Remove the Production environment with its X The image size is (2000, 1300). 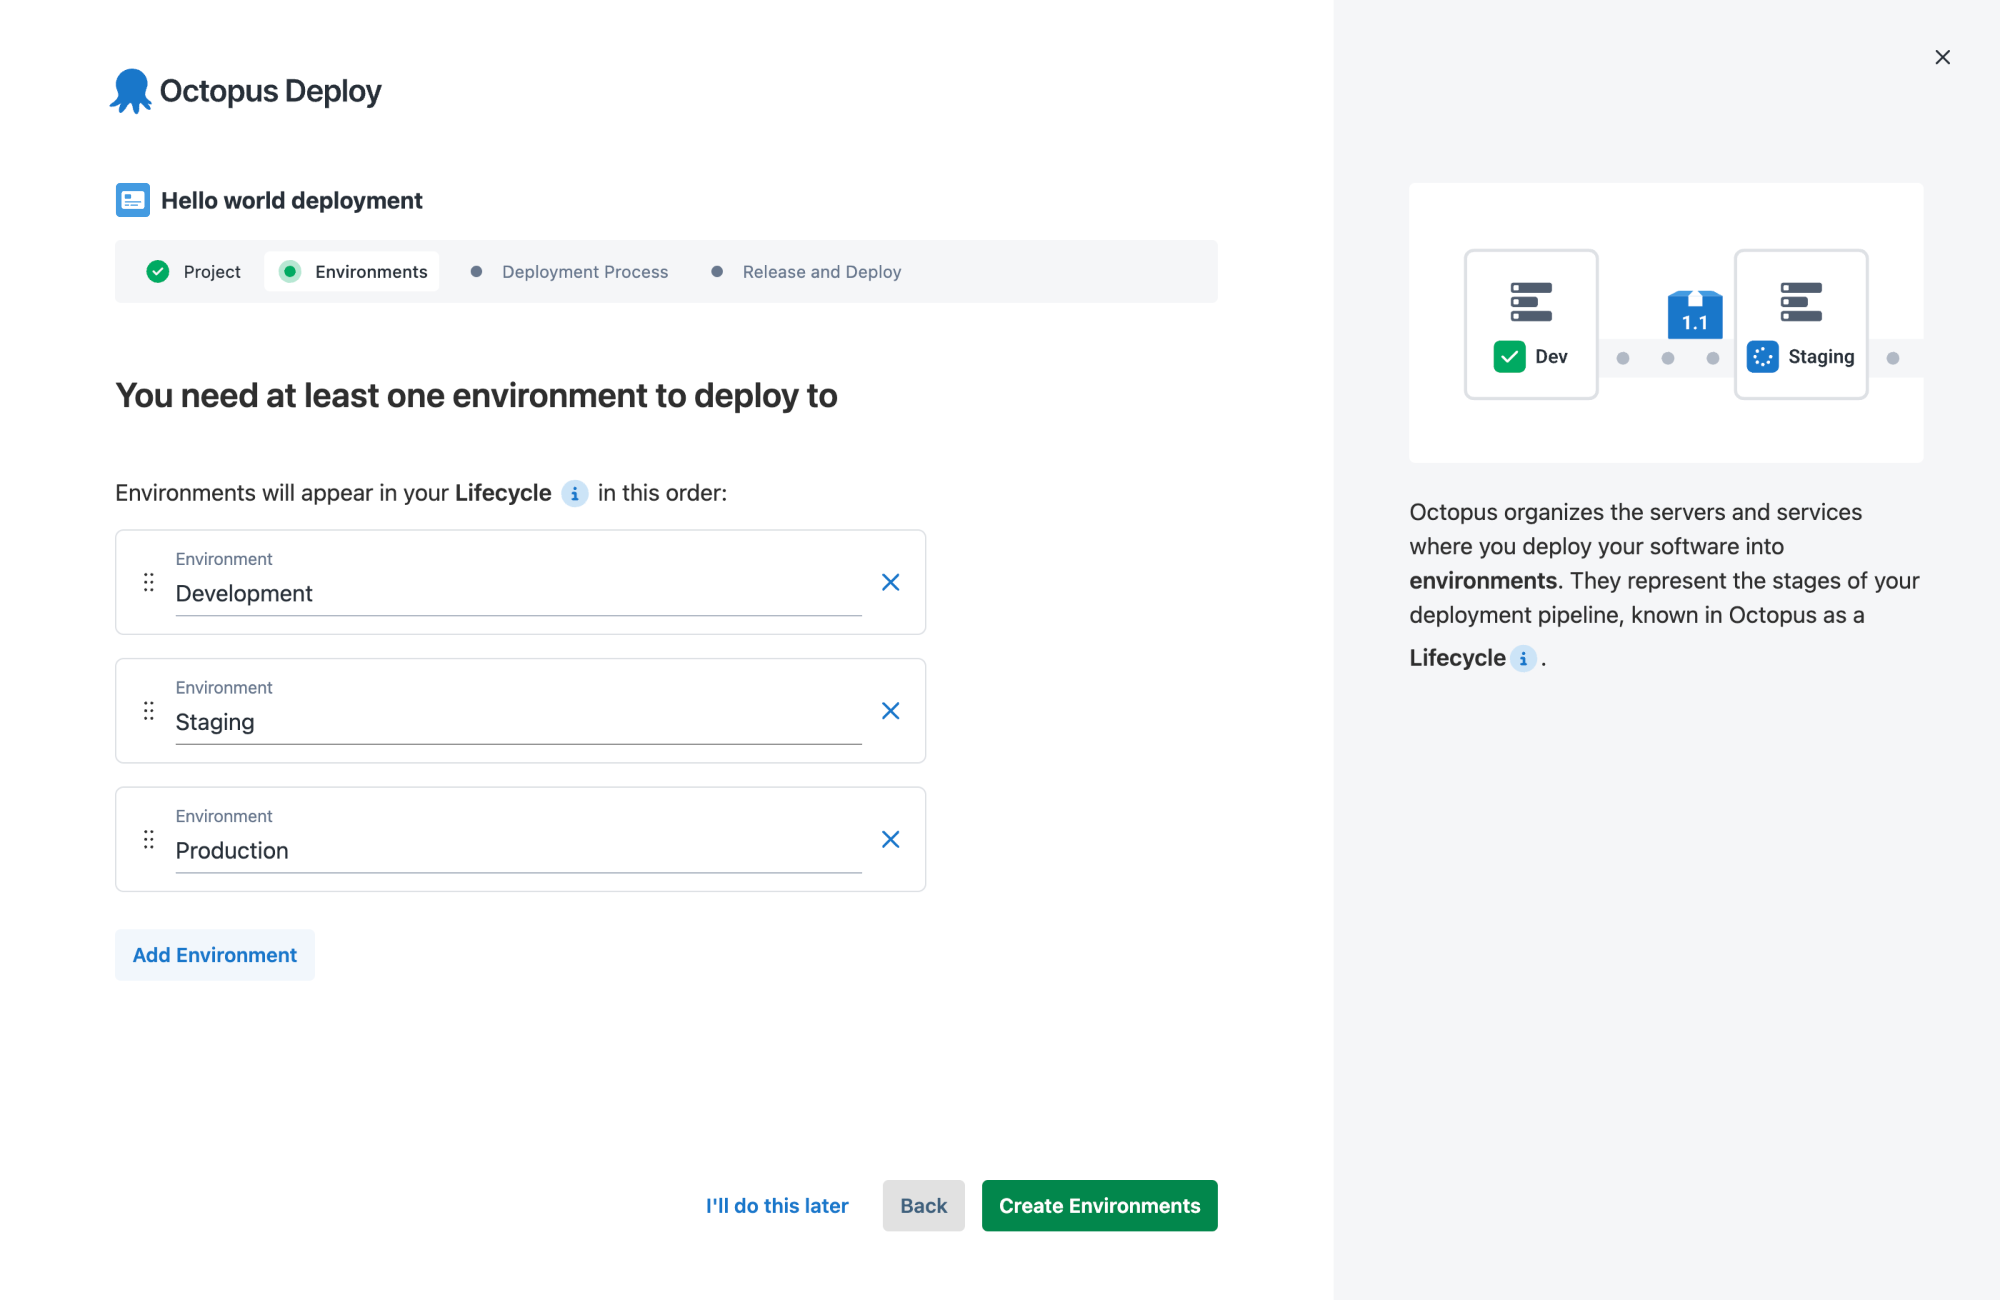(x=890, y=839)
